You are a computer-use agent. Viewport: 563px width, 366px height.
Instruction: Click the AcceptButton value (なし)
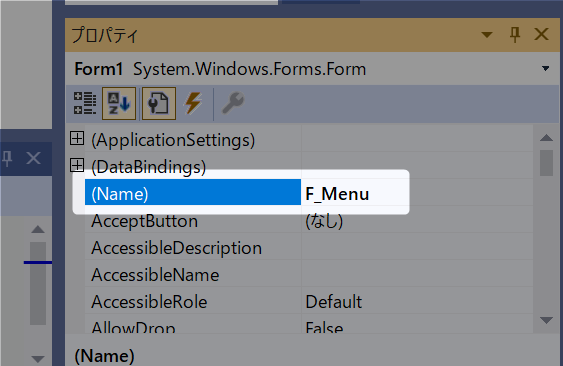coord(324,221)
